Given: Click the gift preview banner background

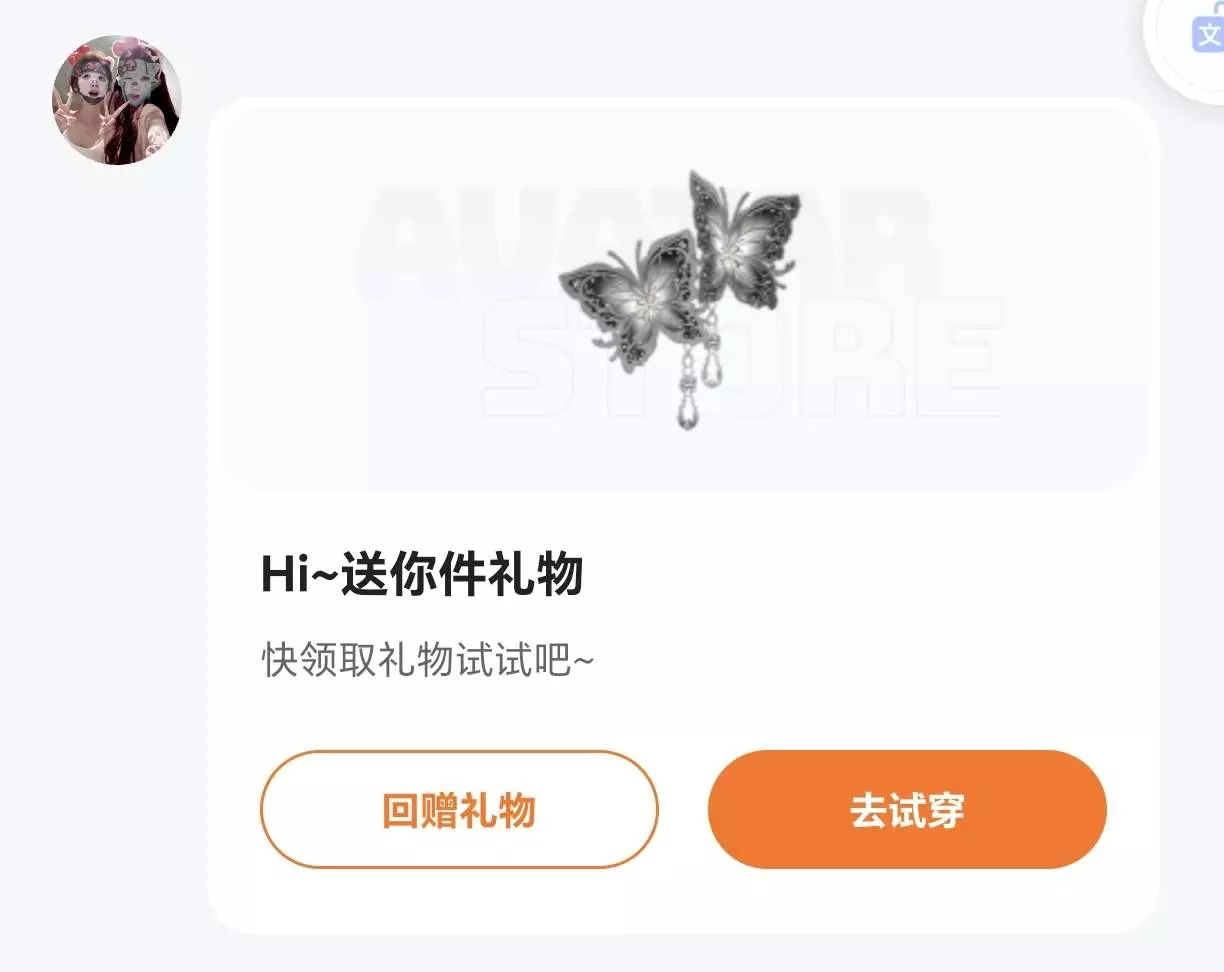Looking at the screenshot, I should 684,298.
